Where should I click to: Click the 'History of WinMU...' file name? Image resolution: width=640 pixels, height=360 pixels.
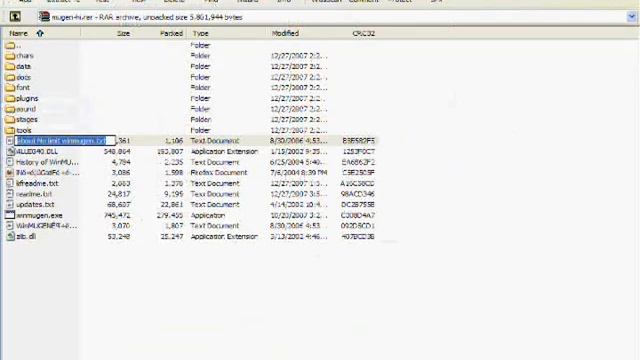click(47, 162)
